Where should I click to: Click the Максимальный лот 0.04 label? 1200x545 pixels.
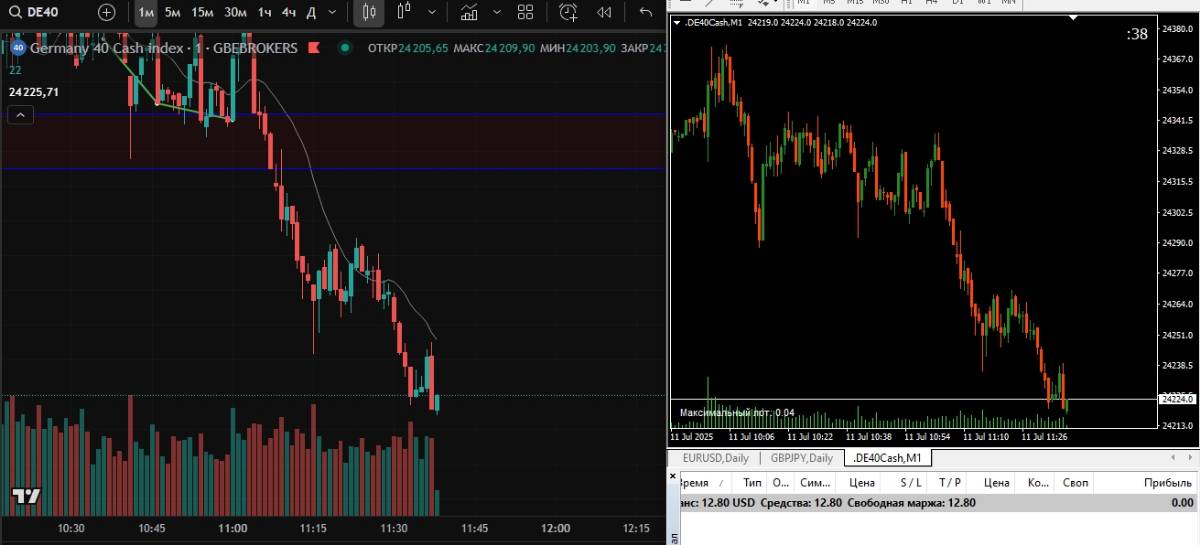tap(737, 412)
